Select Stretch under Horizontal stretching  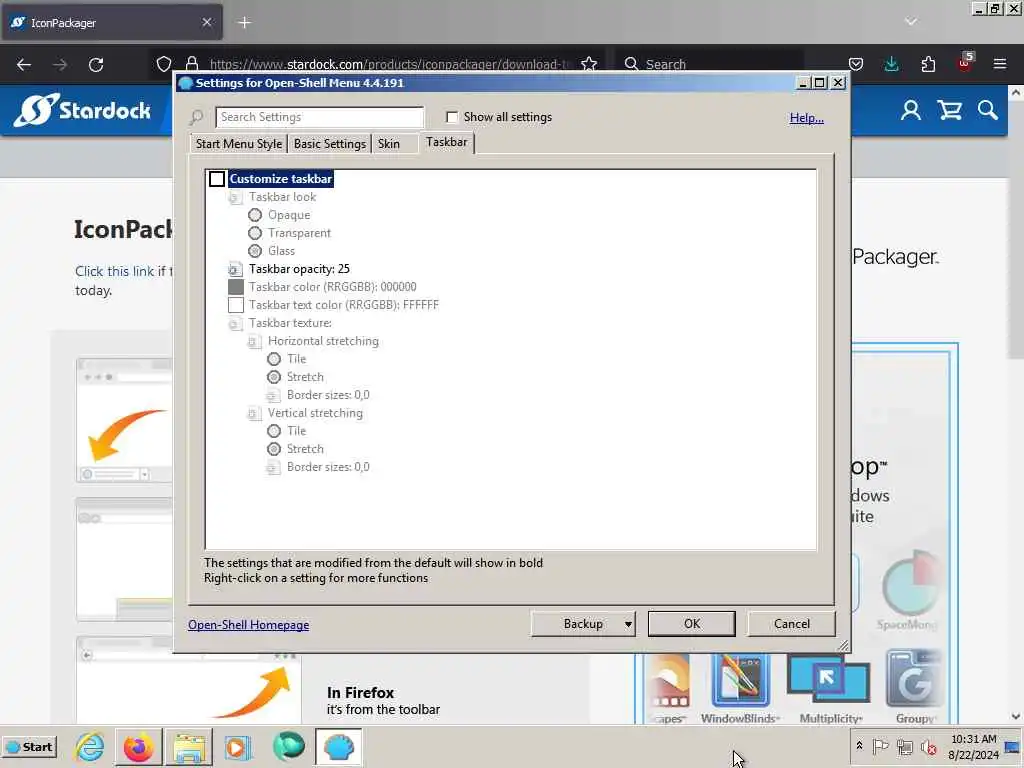click(274, 377)
